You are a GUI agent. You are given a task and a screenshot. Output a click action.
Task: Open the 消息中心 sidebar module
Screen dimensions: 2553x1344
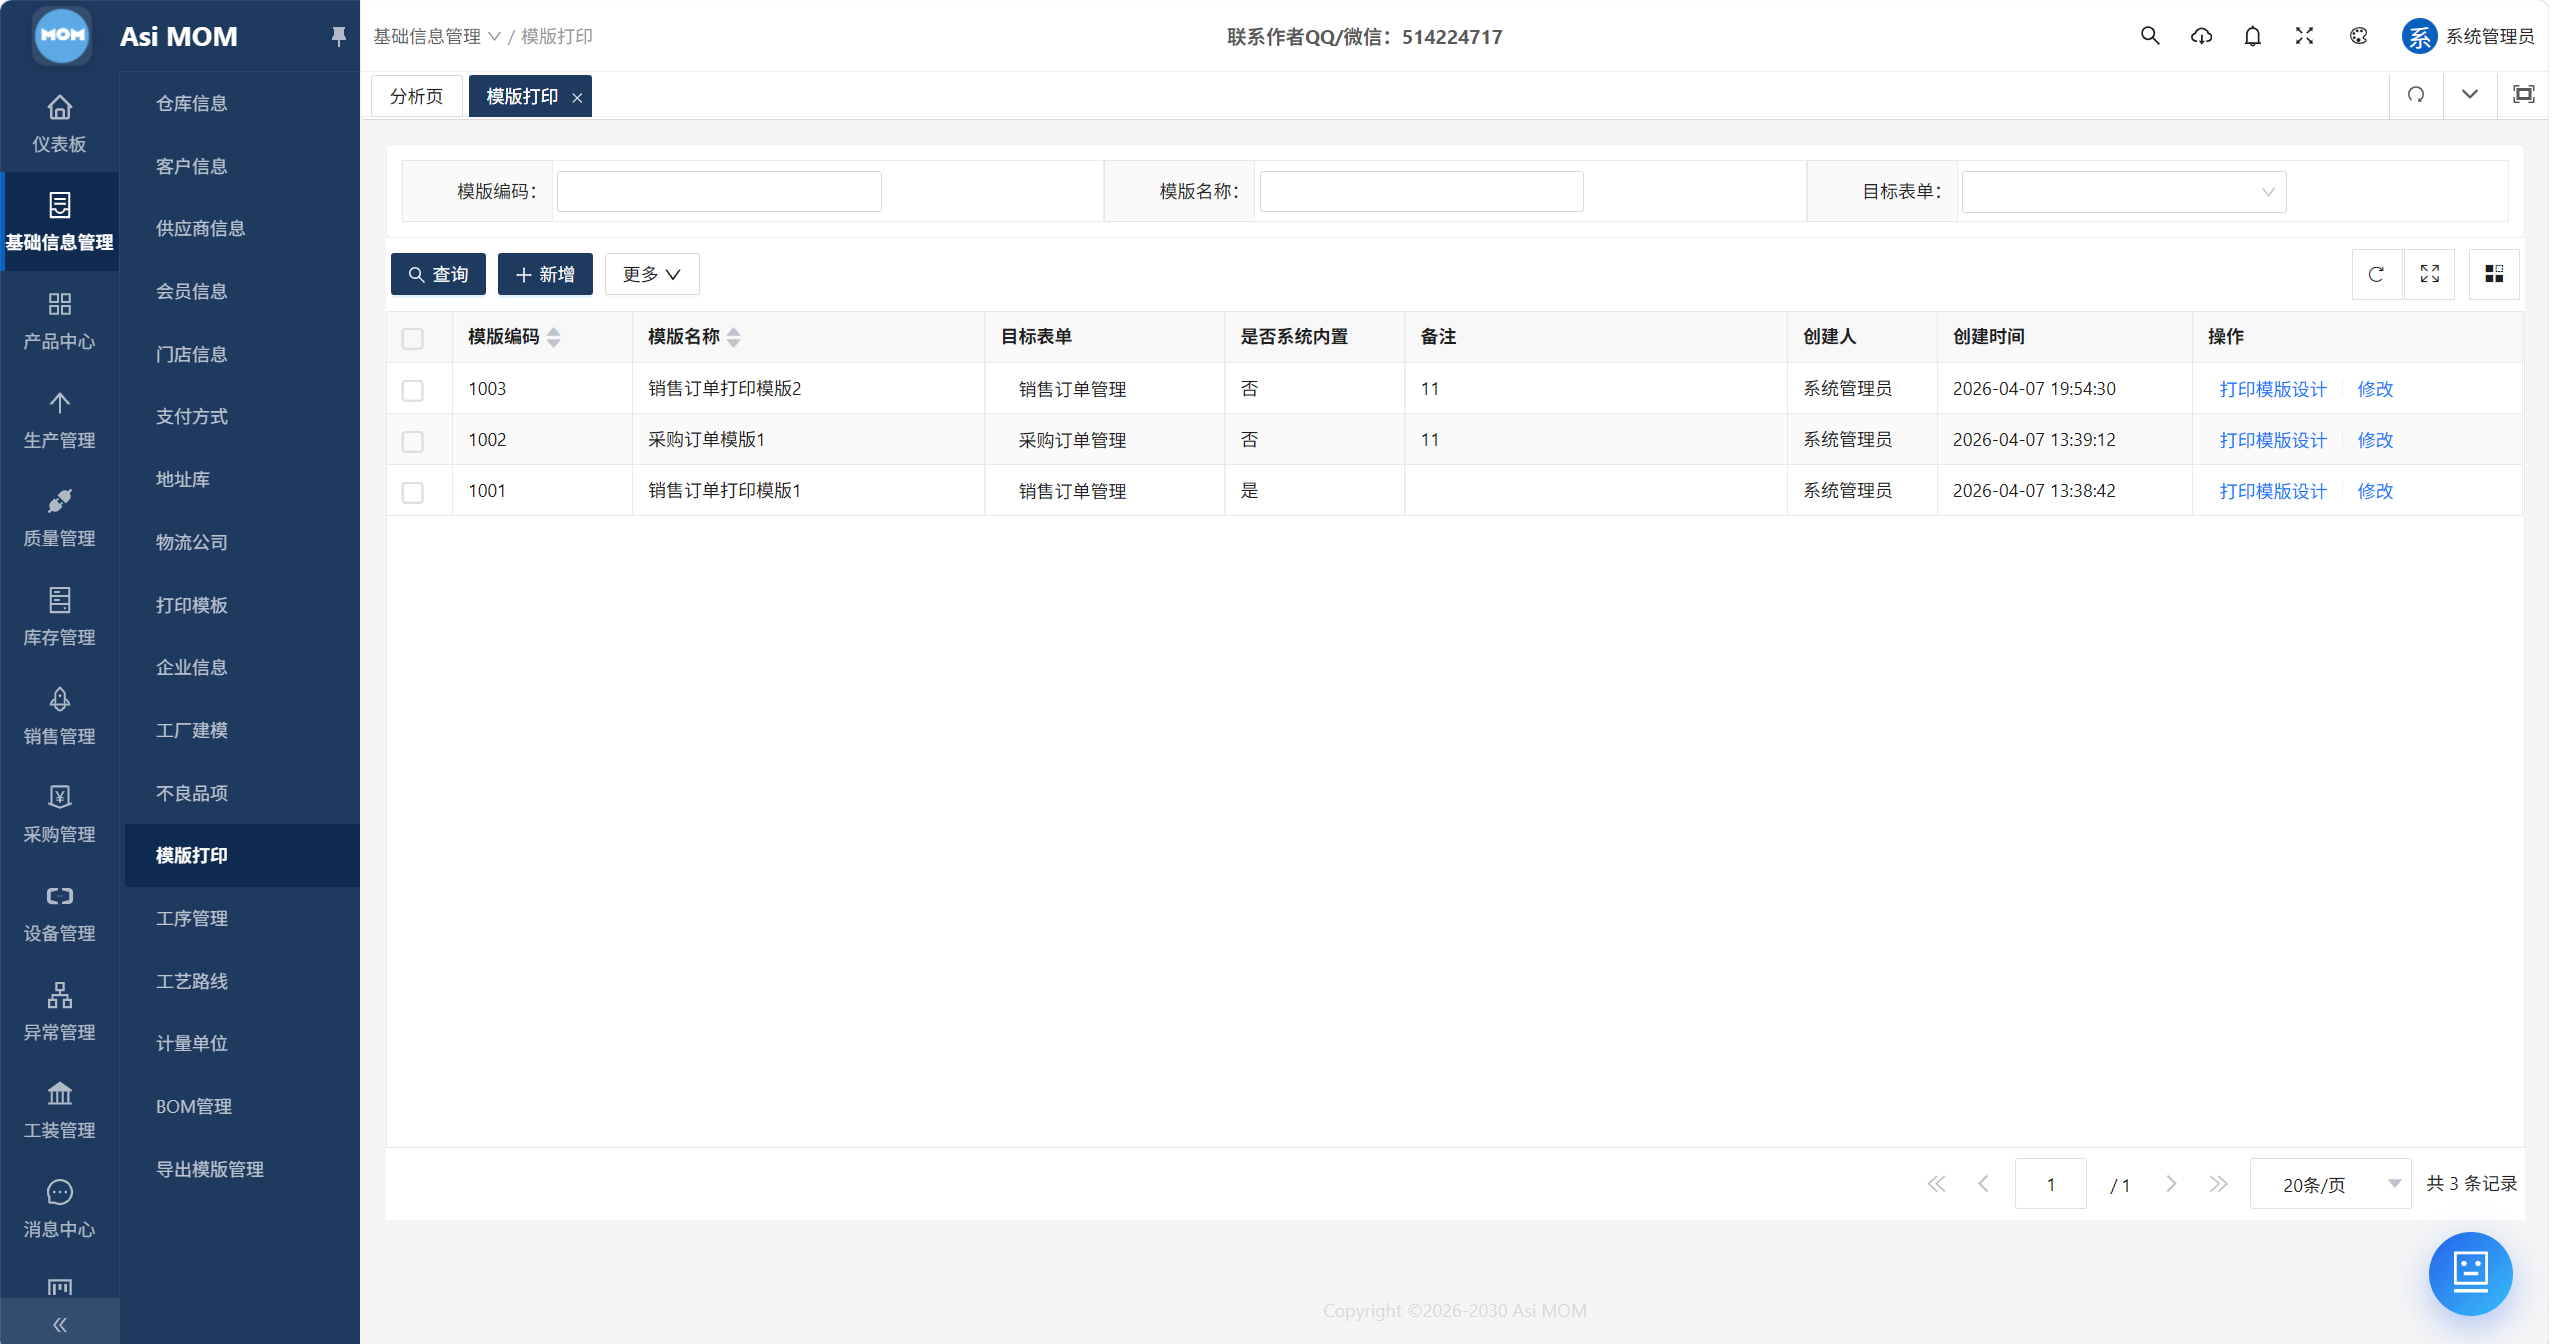pos(59,1208)
